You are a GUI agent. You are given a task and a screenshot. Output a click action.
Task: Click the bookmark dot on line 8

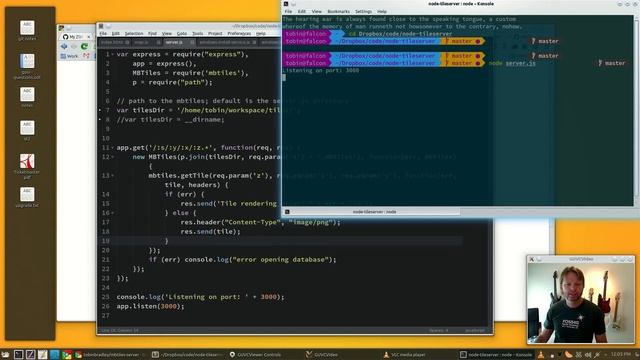[x=100, y=120]
